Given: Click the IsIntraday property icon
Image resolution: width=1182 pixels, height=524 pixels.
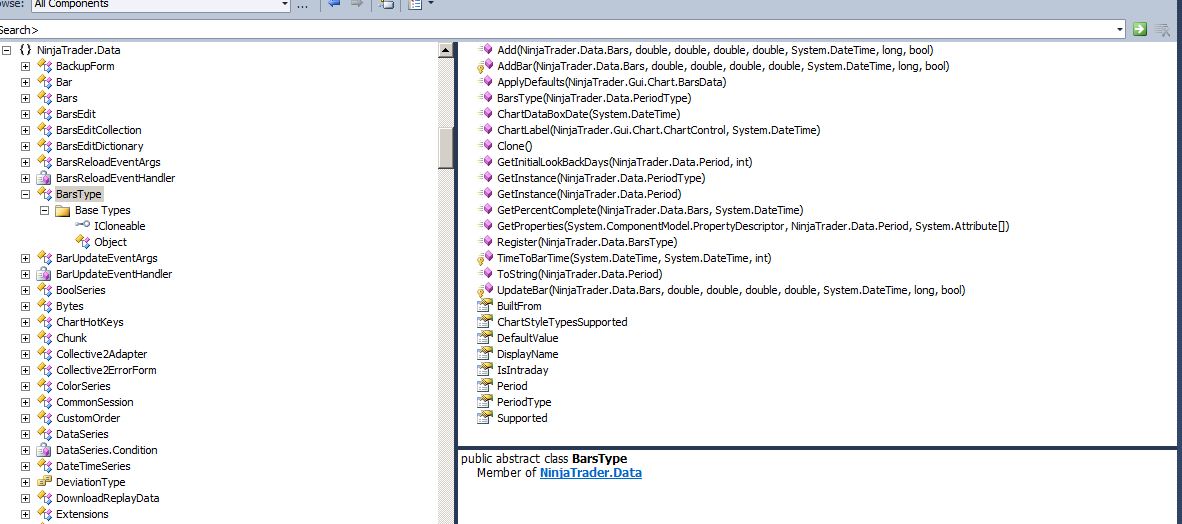Looking at the screenshot, I should point(485,369).
